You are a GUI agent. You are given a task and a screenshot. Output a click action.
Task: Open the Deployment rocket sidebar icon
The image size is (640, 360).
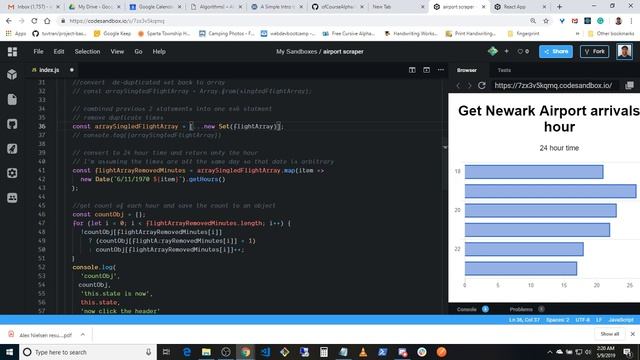(12, 149)
